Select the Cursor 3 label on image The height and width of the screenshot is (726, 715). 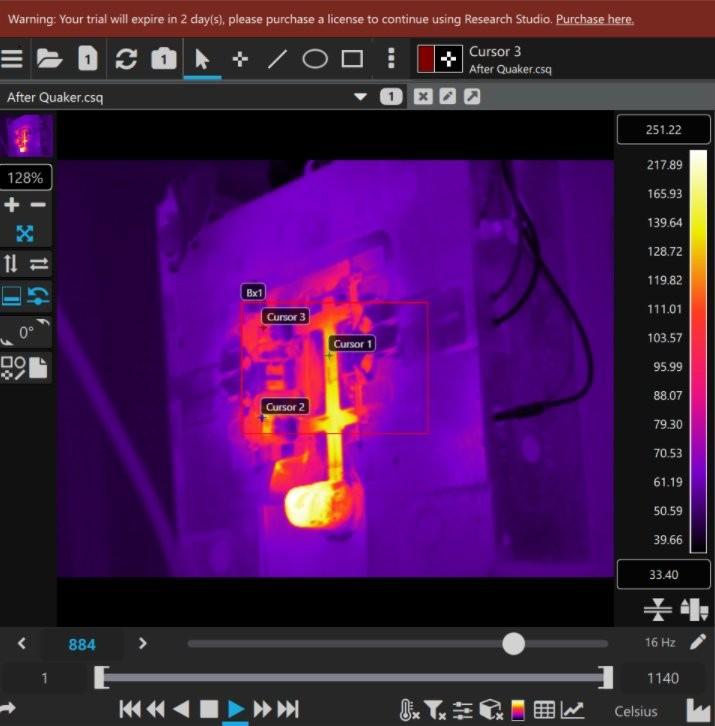point(286,317)
